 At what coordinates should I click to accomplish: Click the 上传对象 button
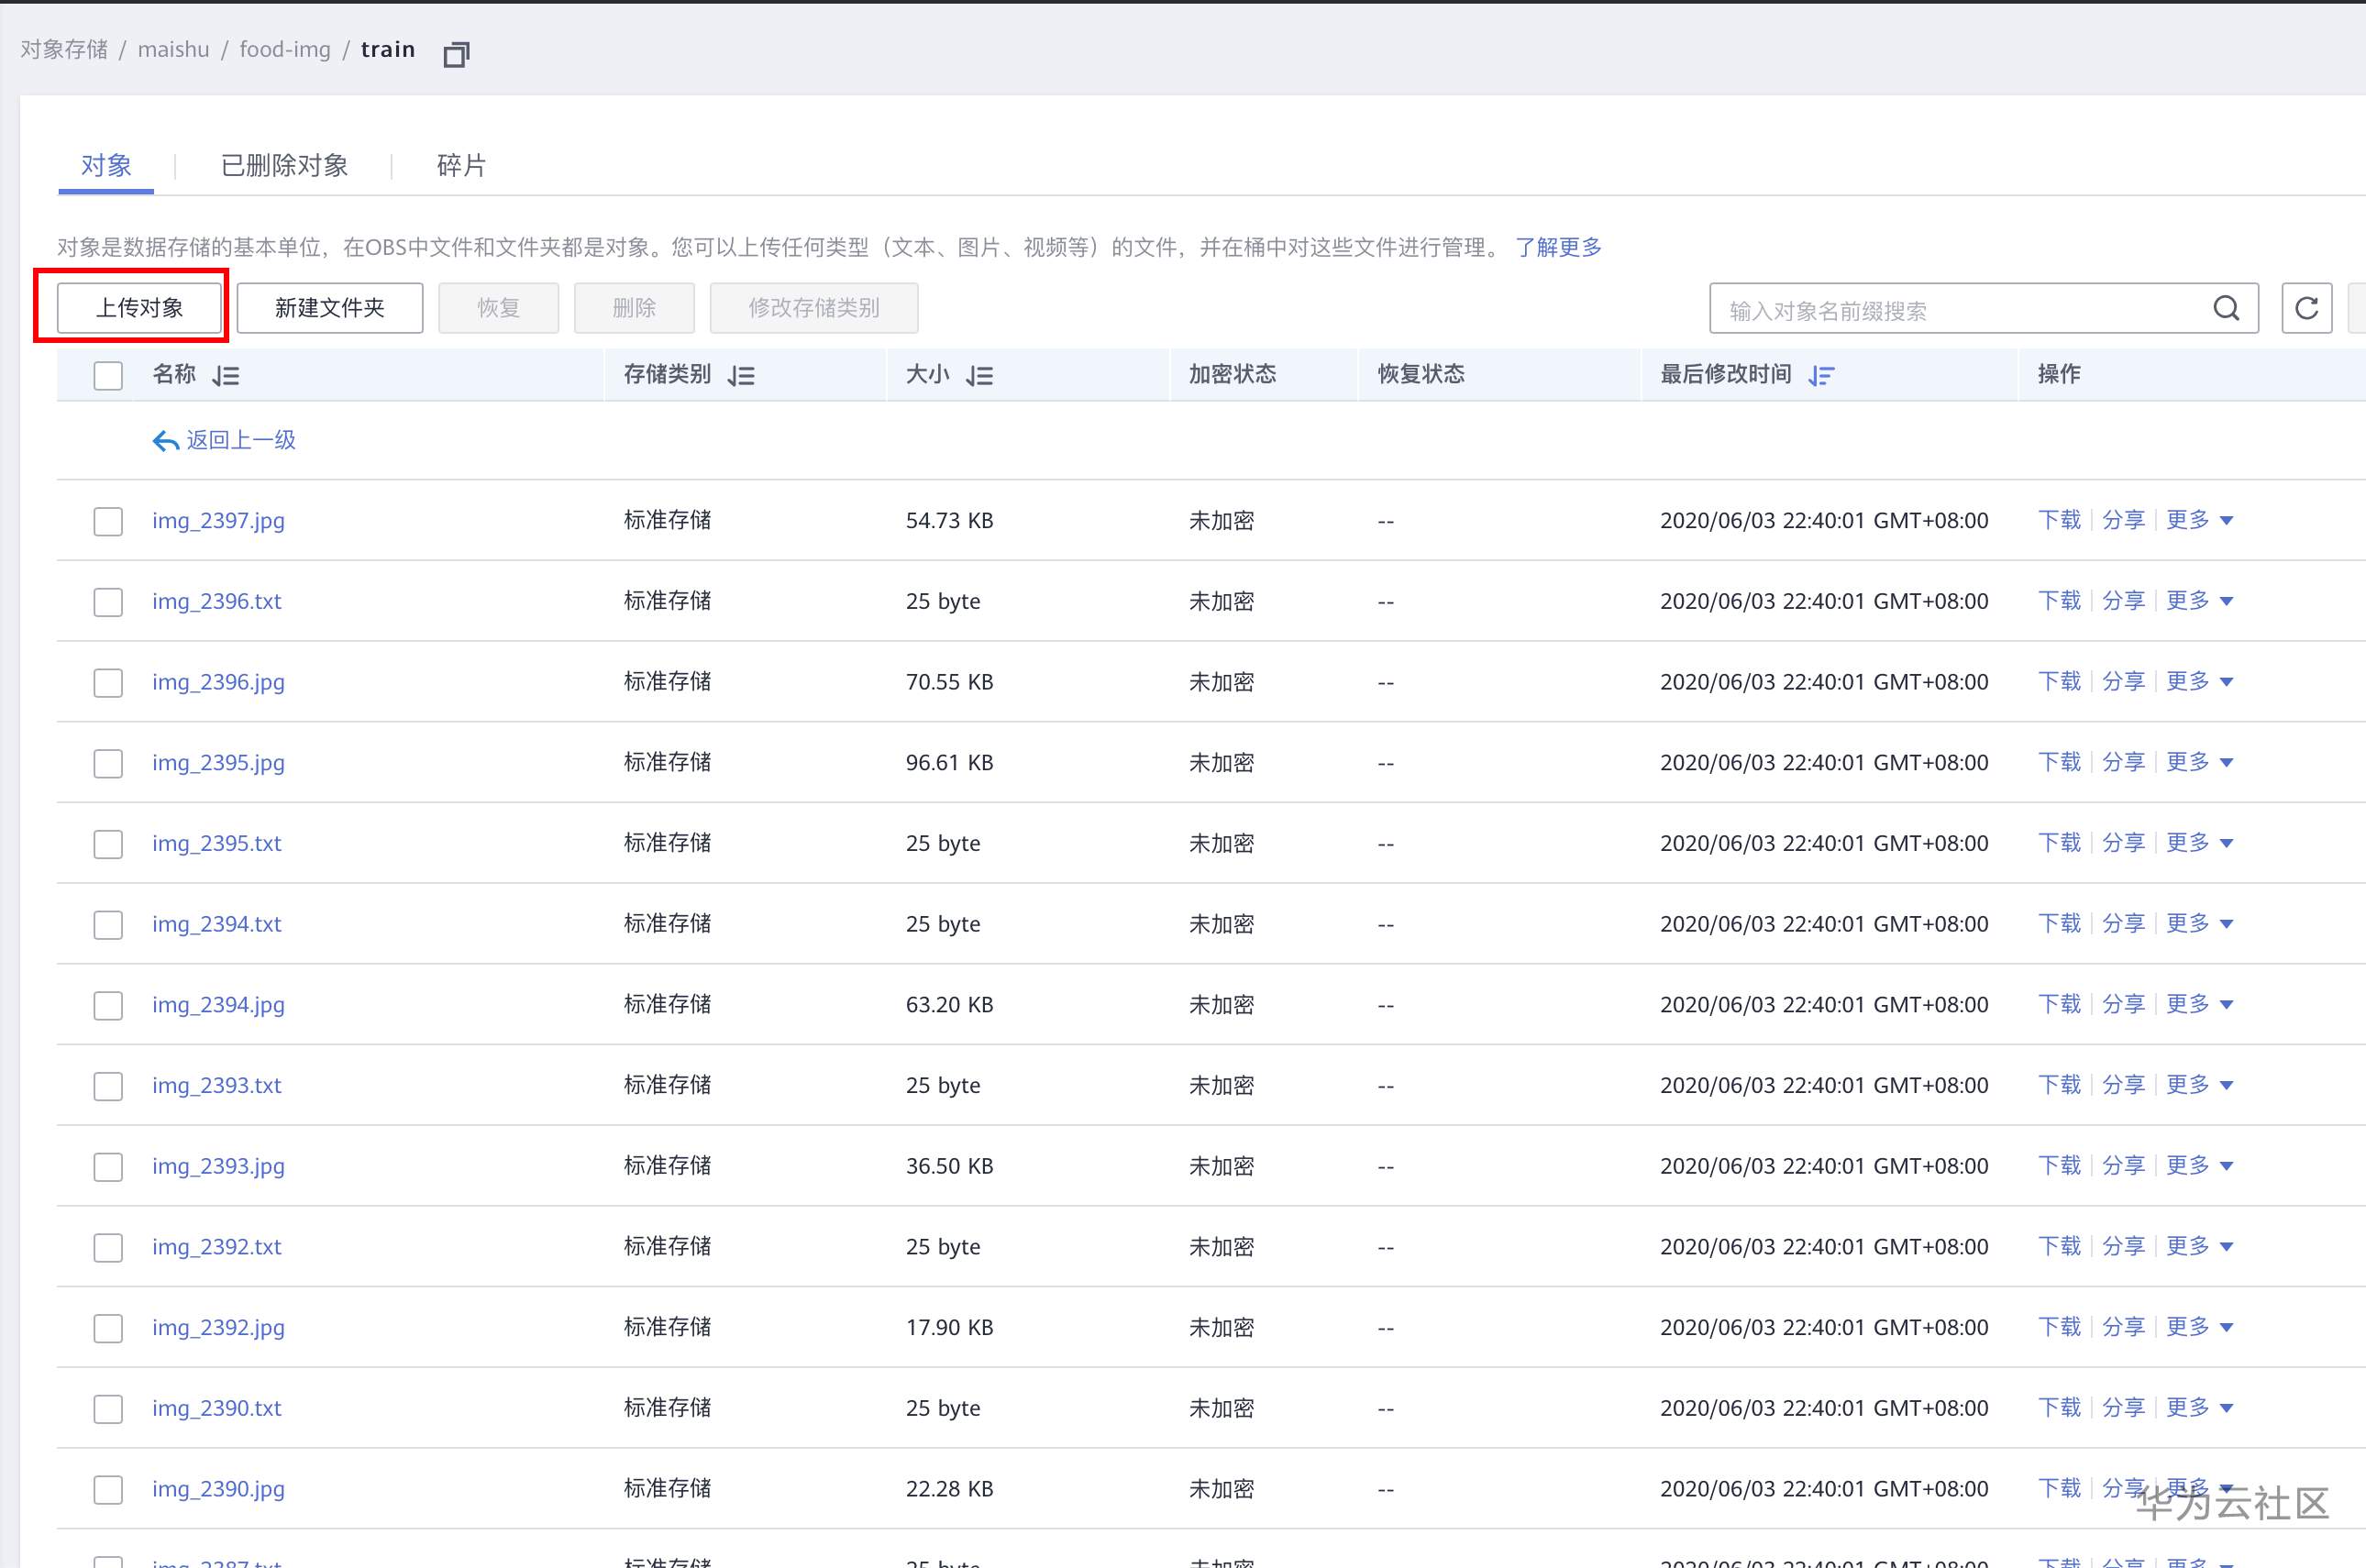(x=140, y=308)
